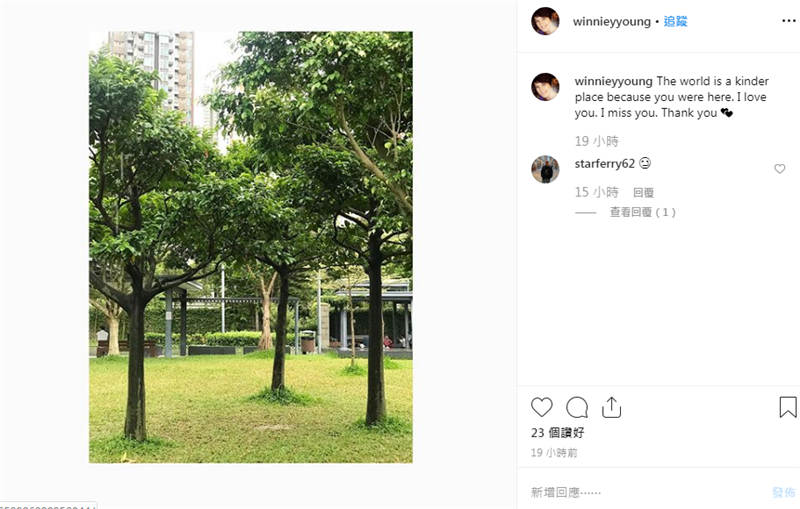Click the 19 小時前 post timestamp
This screenshot has height=509, width=800.
click(x=554, y=453)
